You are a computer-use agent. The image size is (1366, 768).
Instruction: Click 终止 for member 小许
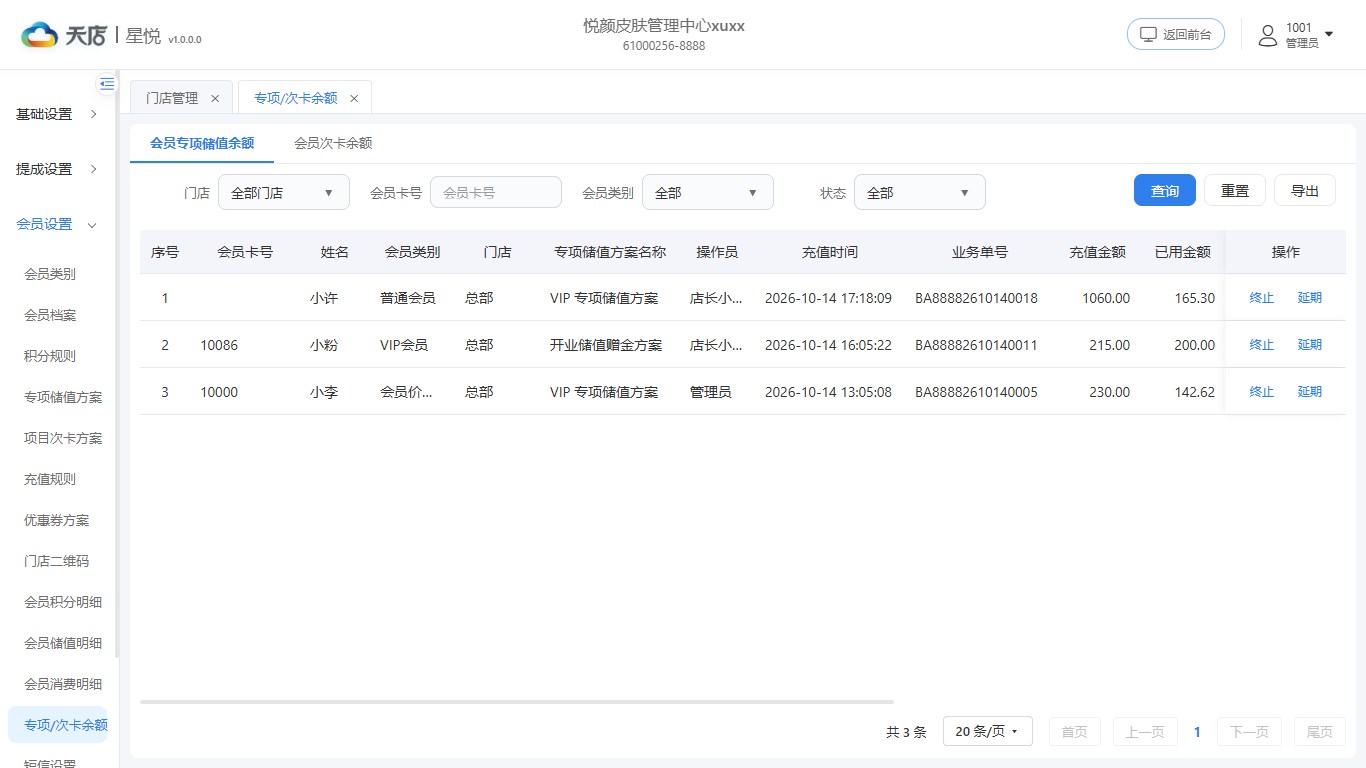1262,298
